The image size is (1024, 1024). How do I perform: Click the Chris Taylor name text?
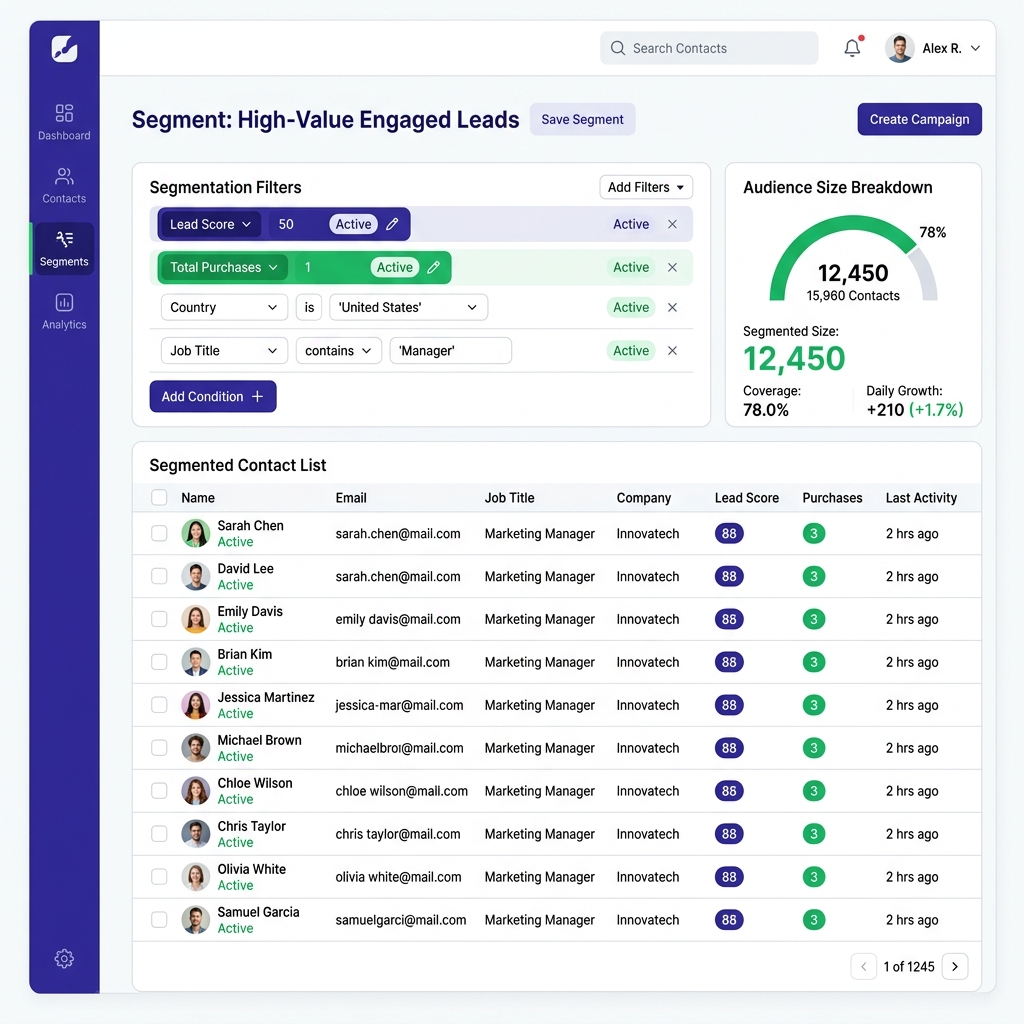251,826
